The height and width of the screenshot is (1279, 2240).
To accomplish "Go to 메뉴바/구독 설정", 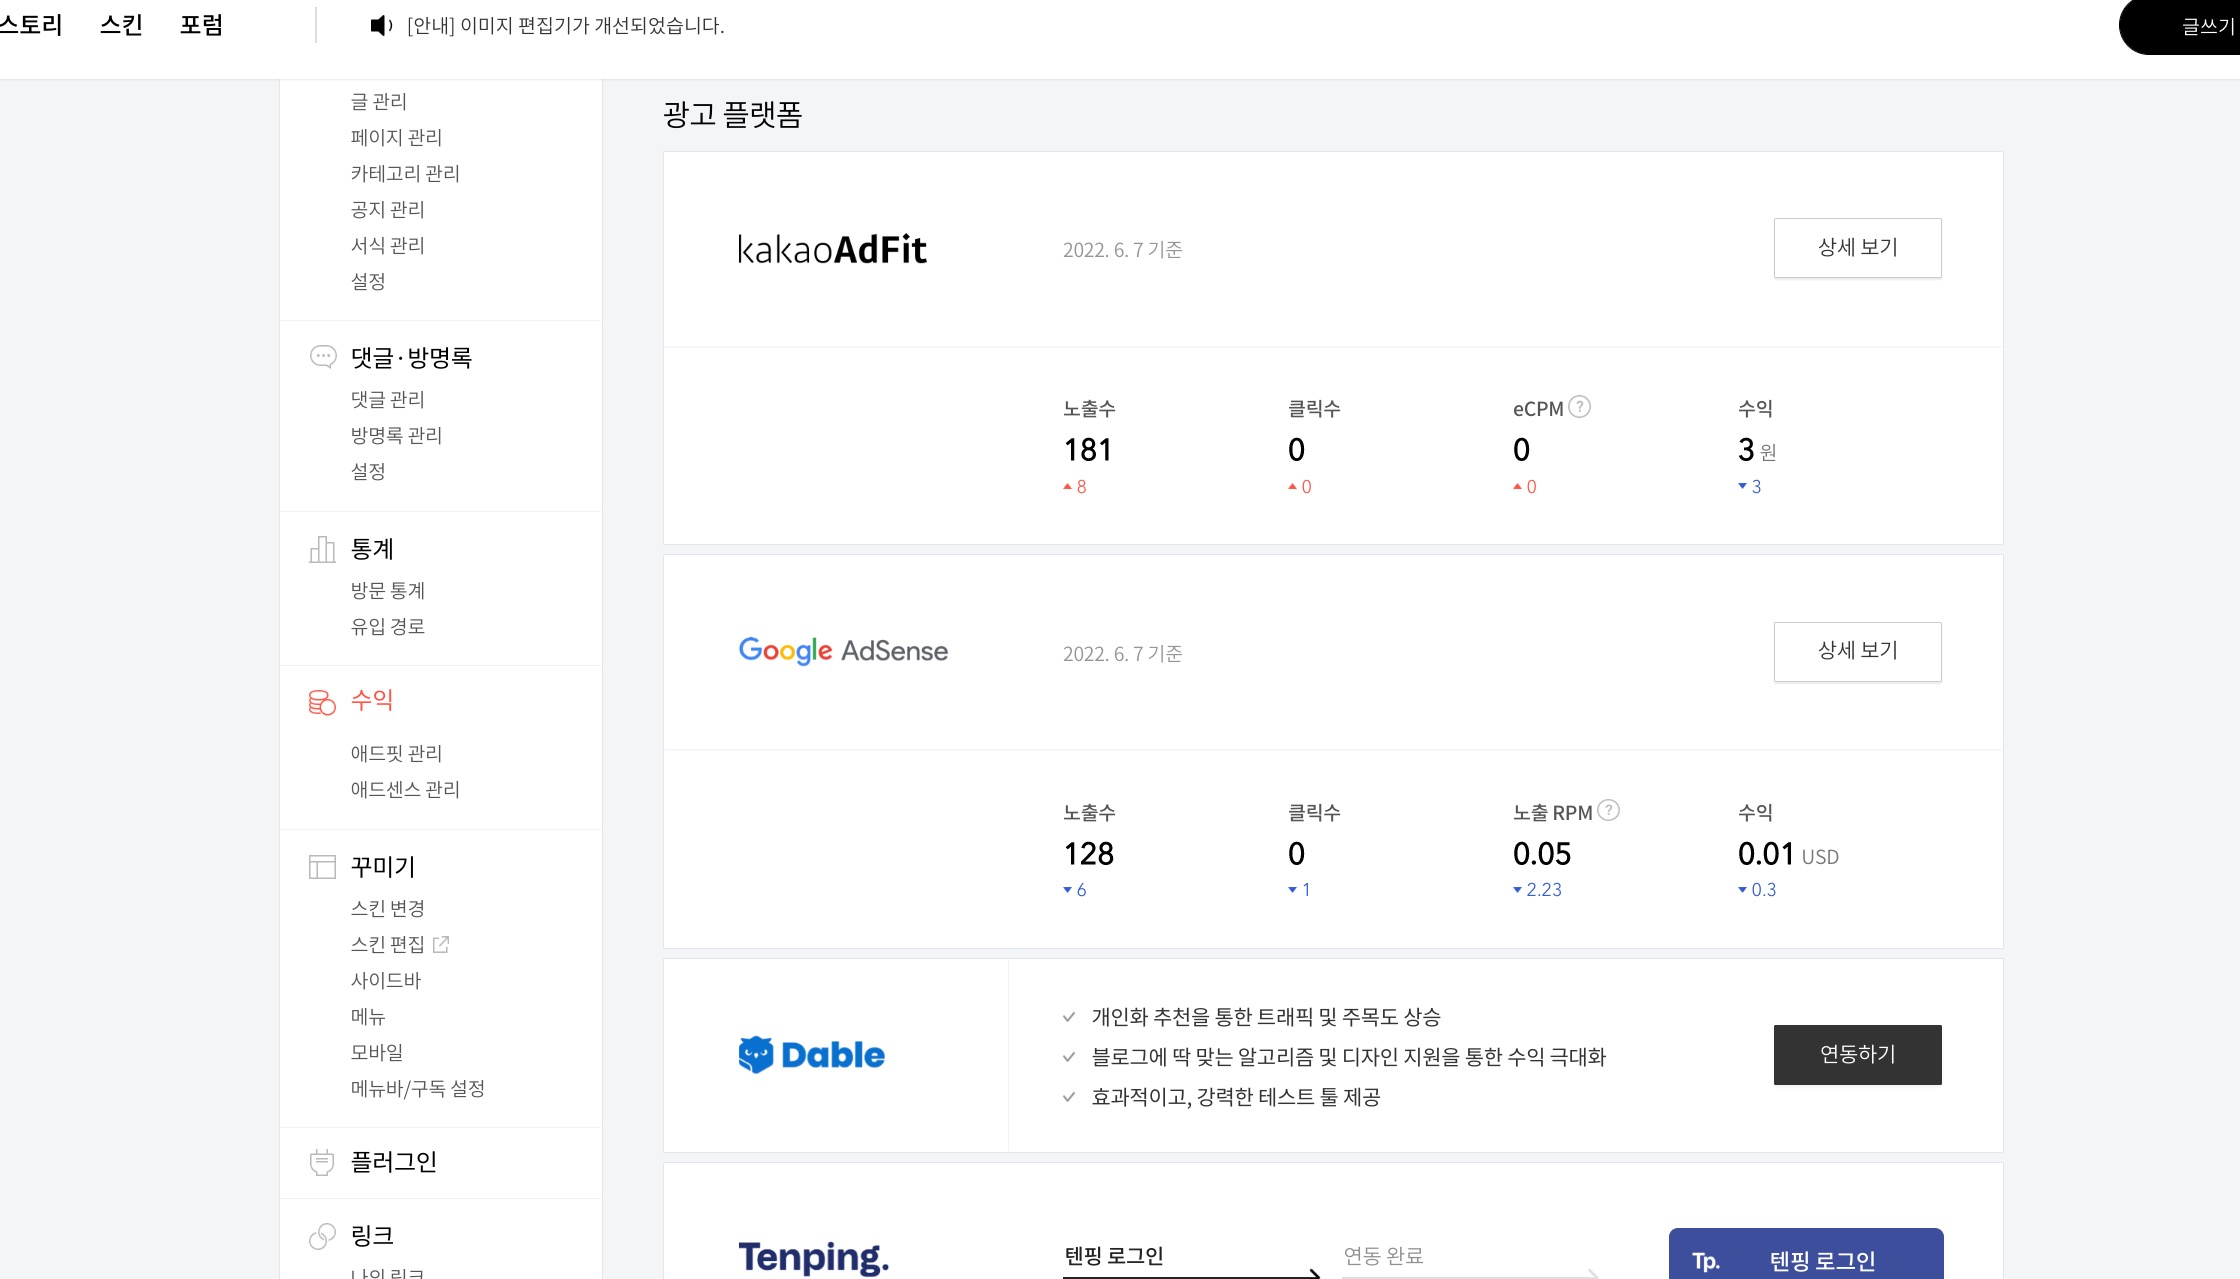I will [x=418, y=1088].
